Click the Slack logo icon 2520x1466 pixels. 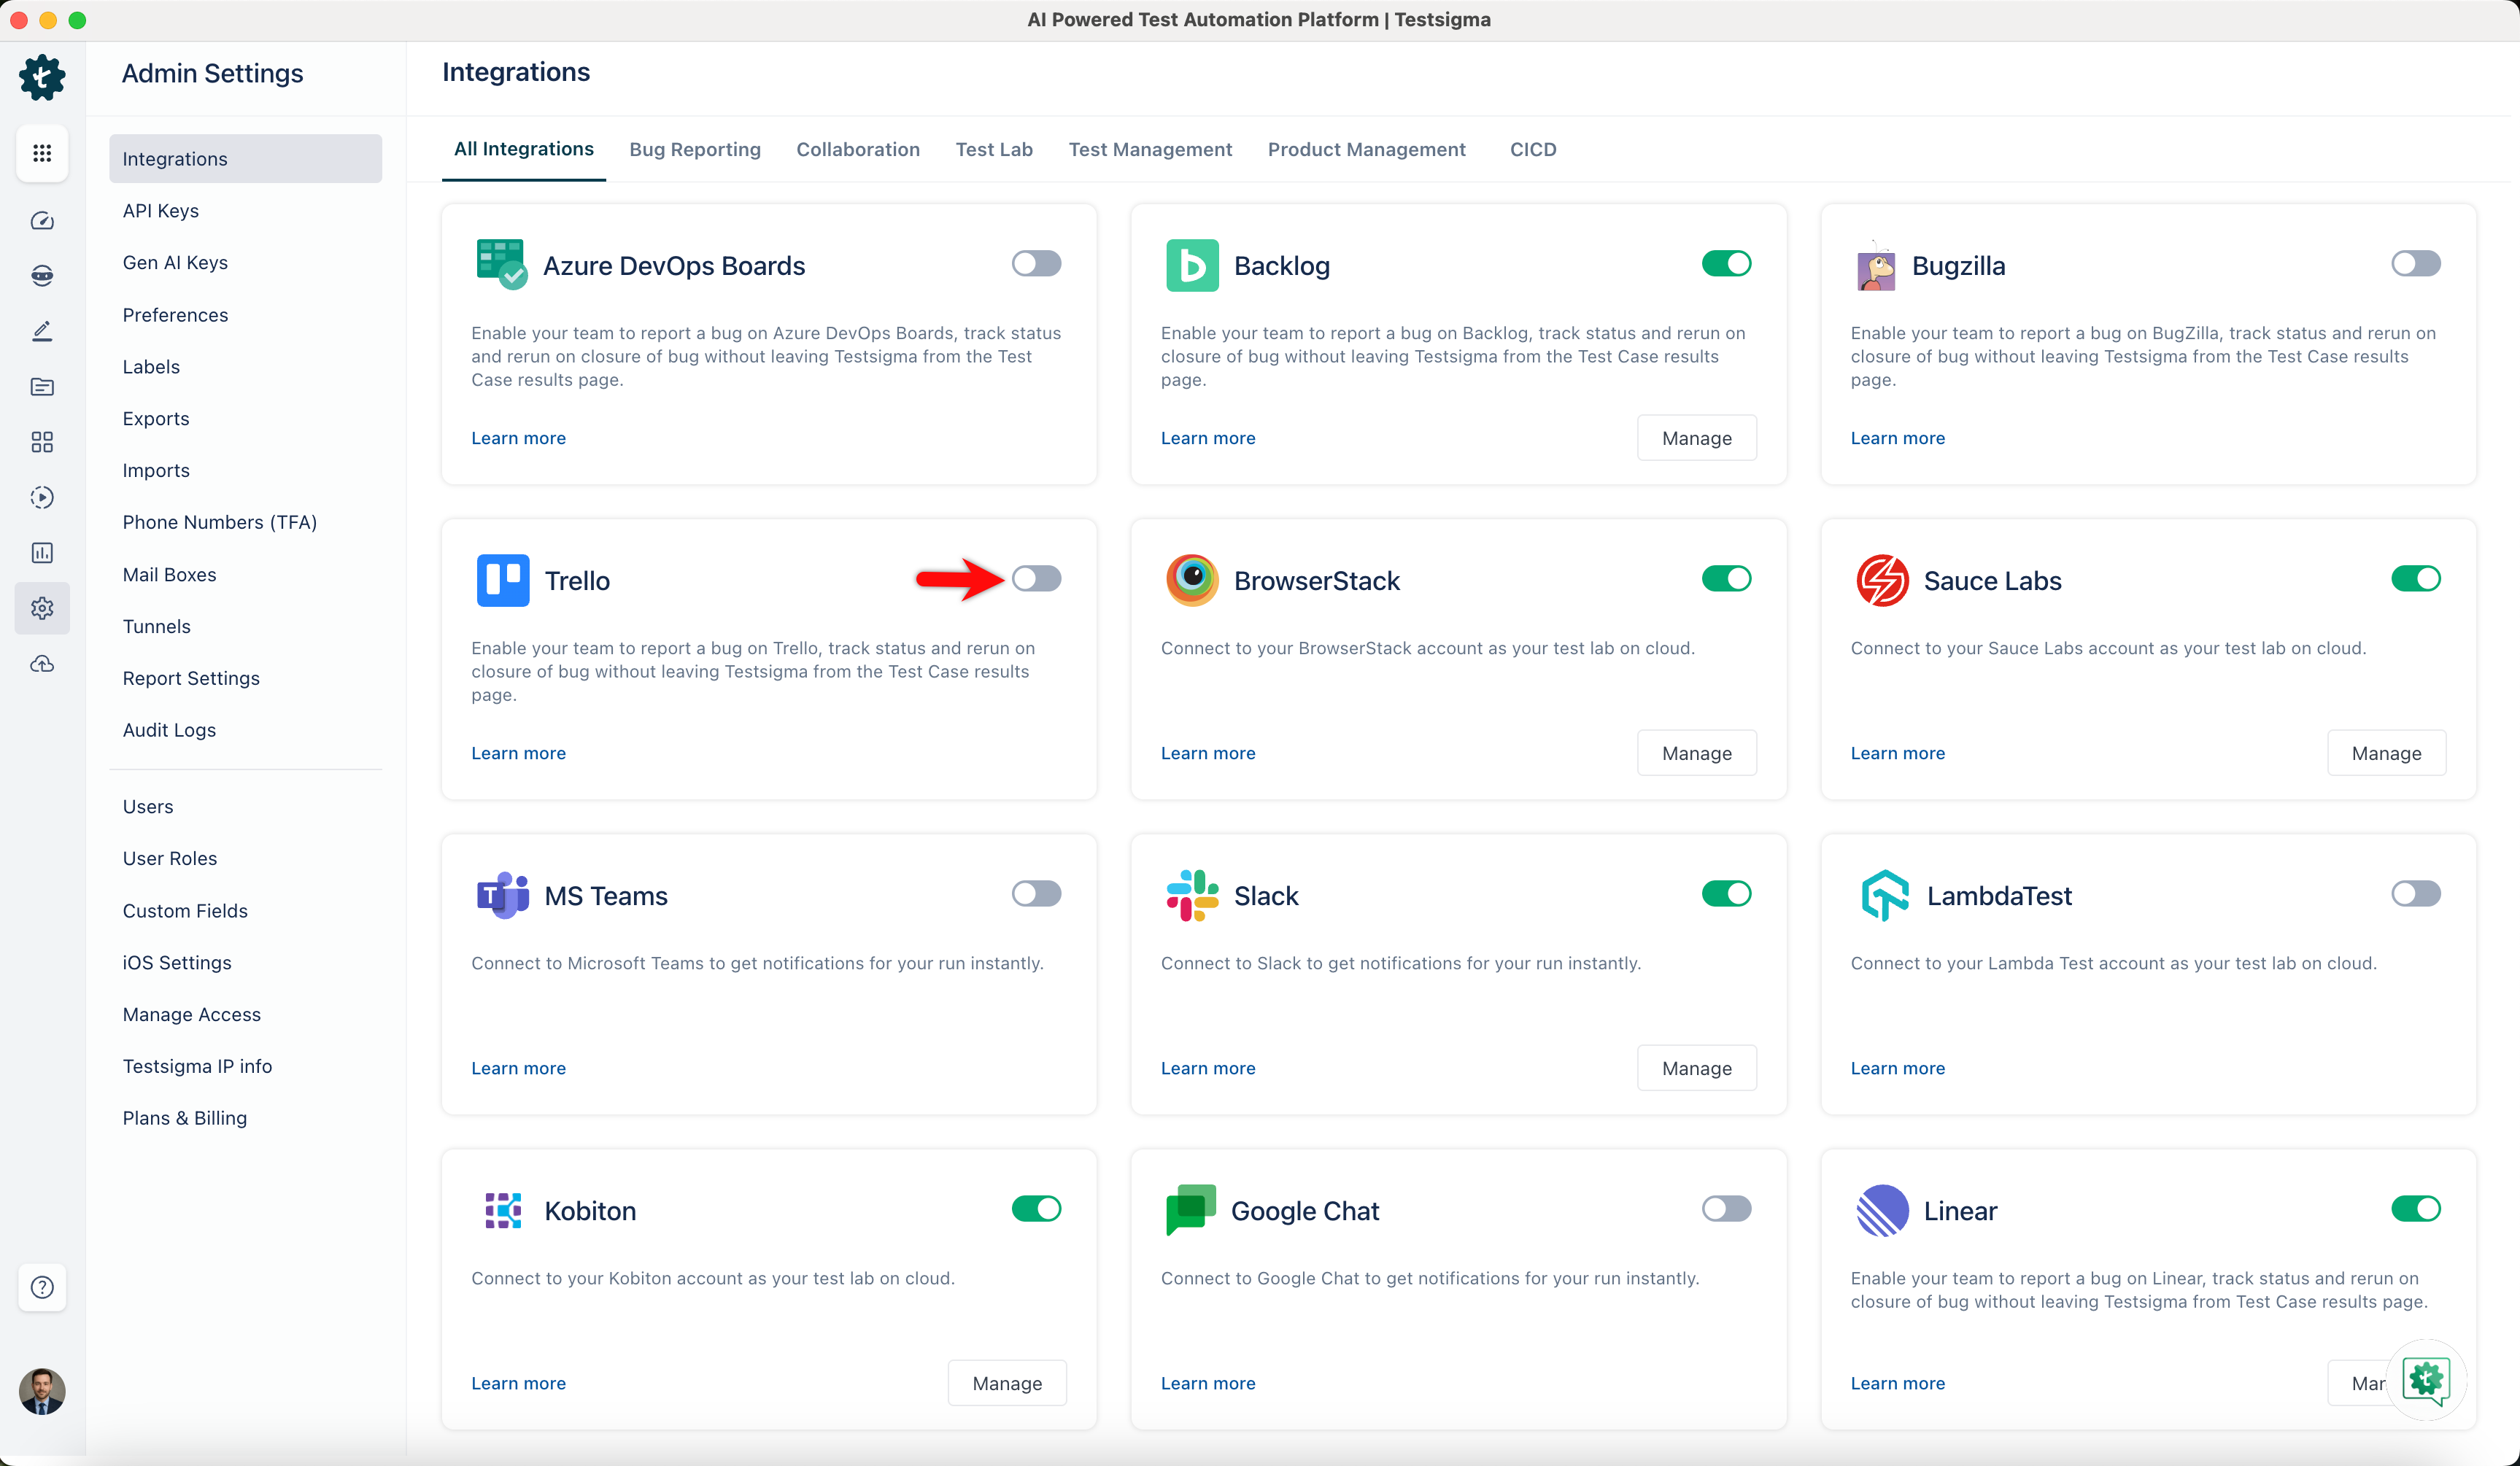click(1192, 895)
